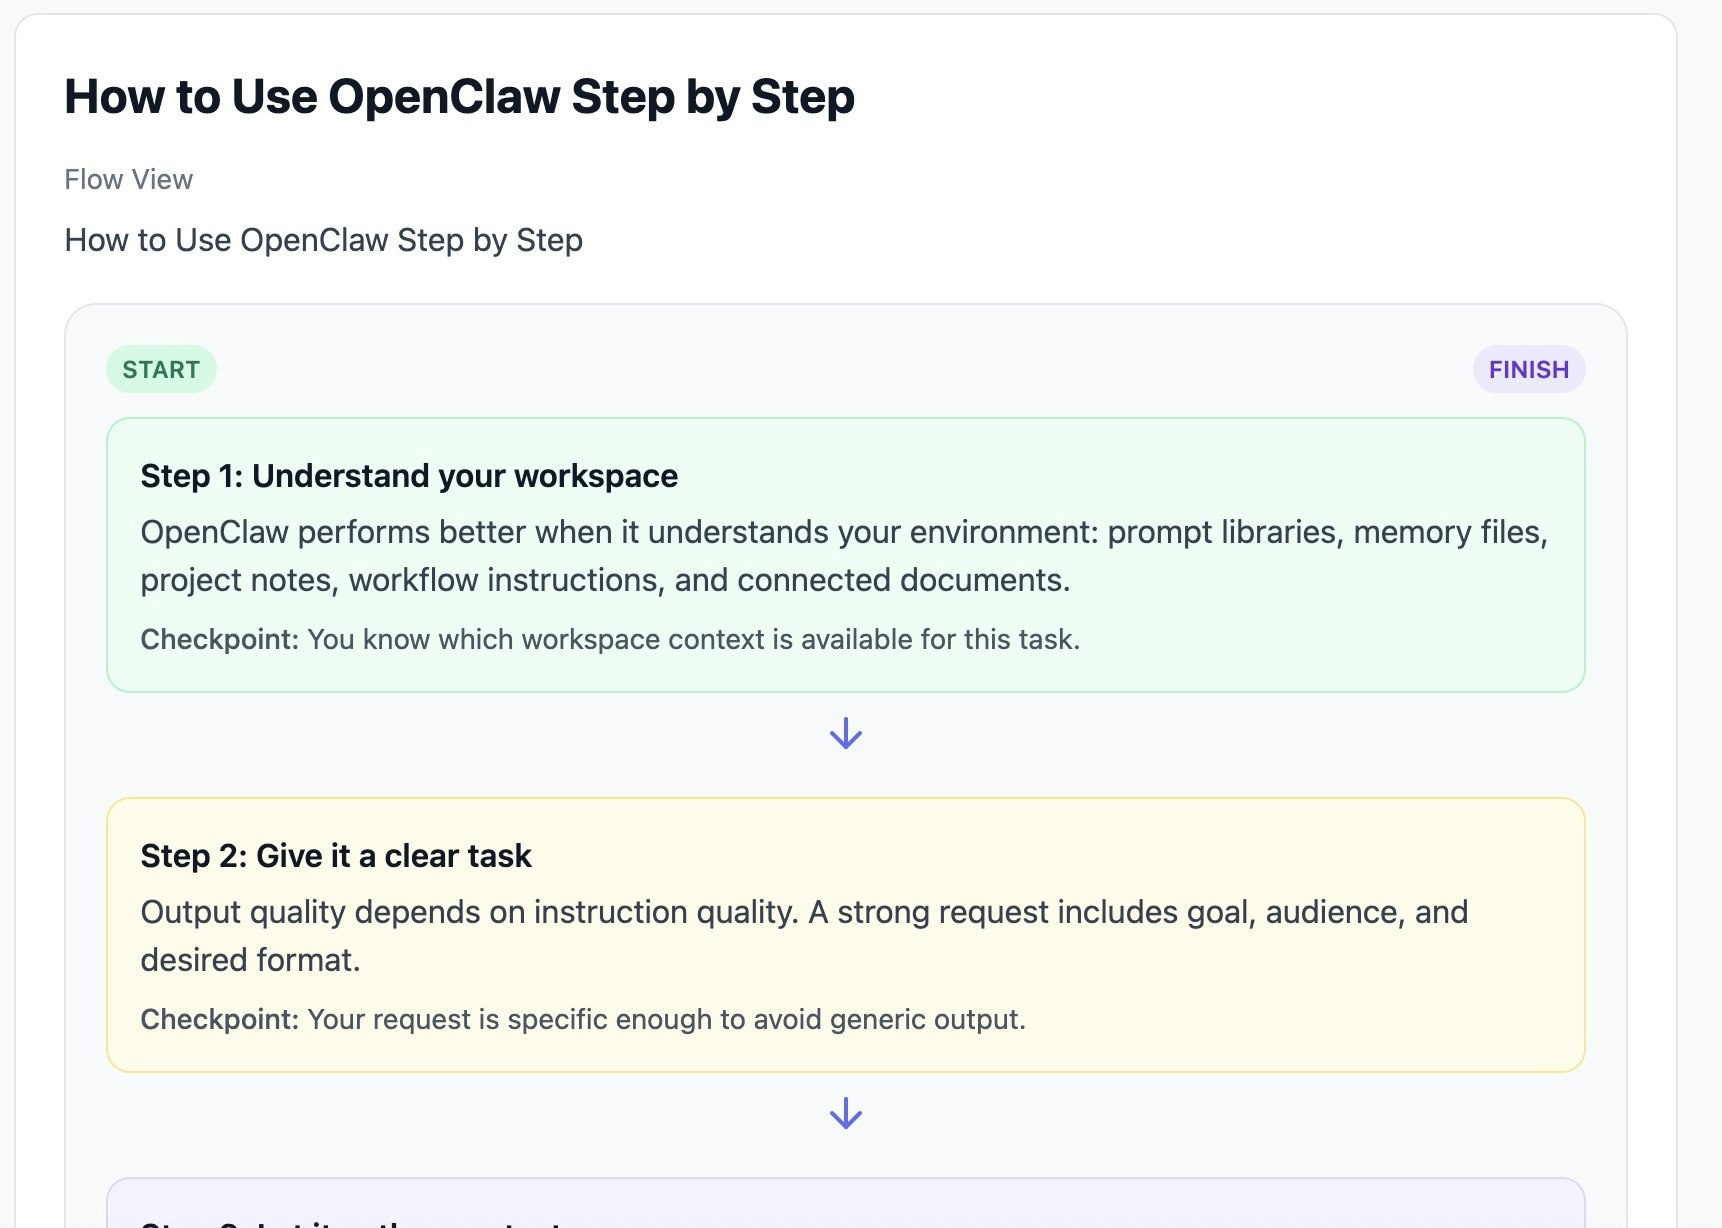Screen dimensions: 1722x1228
Task: Click the subtitle 'How to Use OpenClaw Step by Step'
Action: tap(324, 240)
